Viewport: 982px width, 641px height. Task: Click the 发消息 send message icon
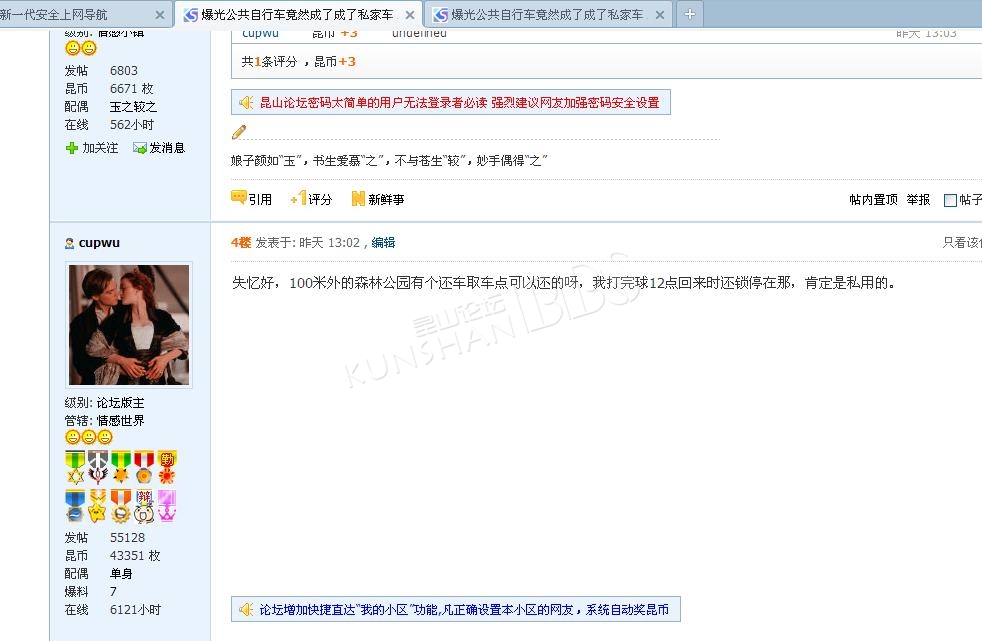(140, 148)
